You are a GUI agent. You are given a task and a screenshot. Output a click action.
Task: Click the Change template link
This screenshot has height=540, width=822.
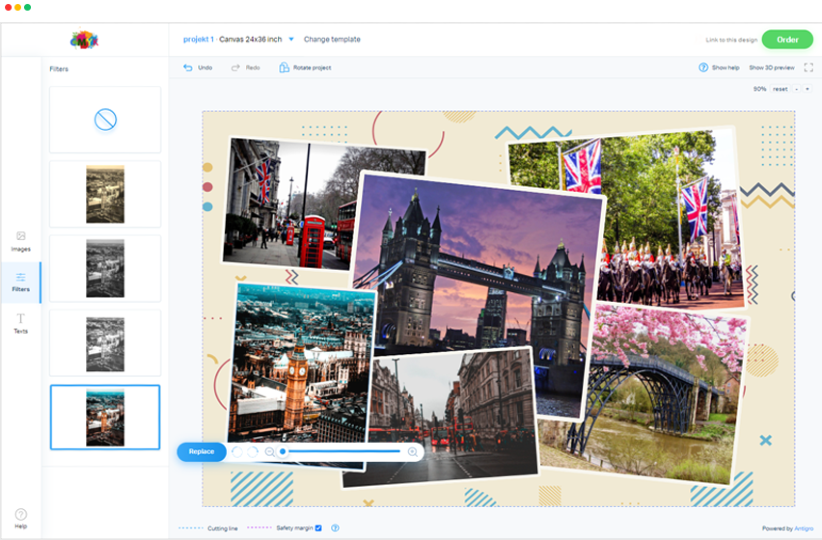(332, 40)
